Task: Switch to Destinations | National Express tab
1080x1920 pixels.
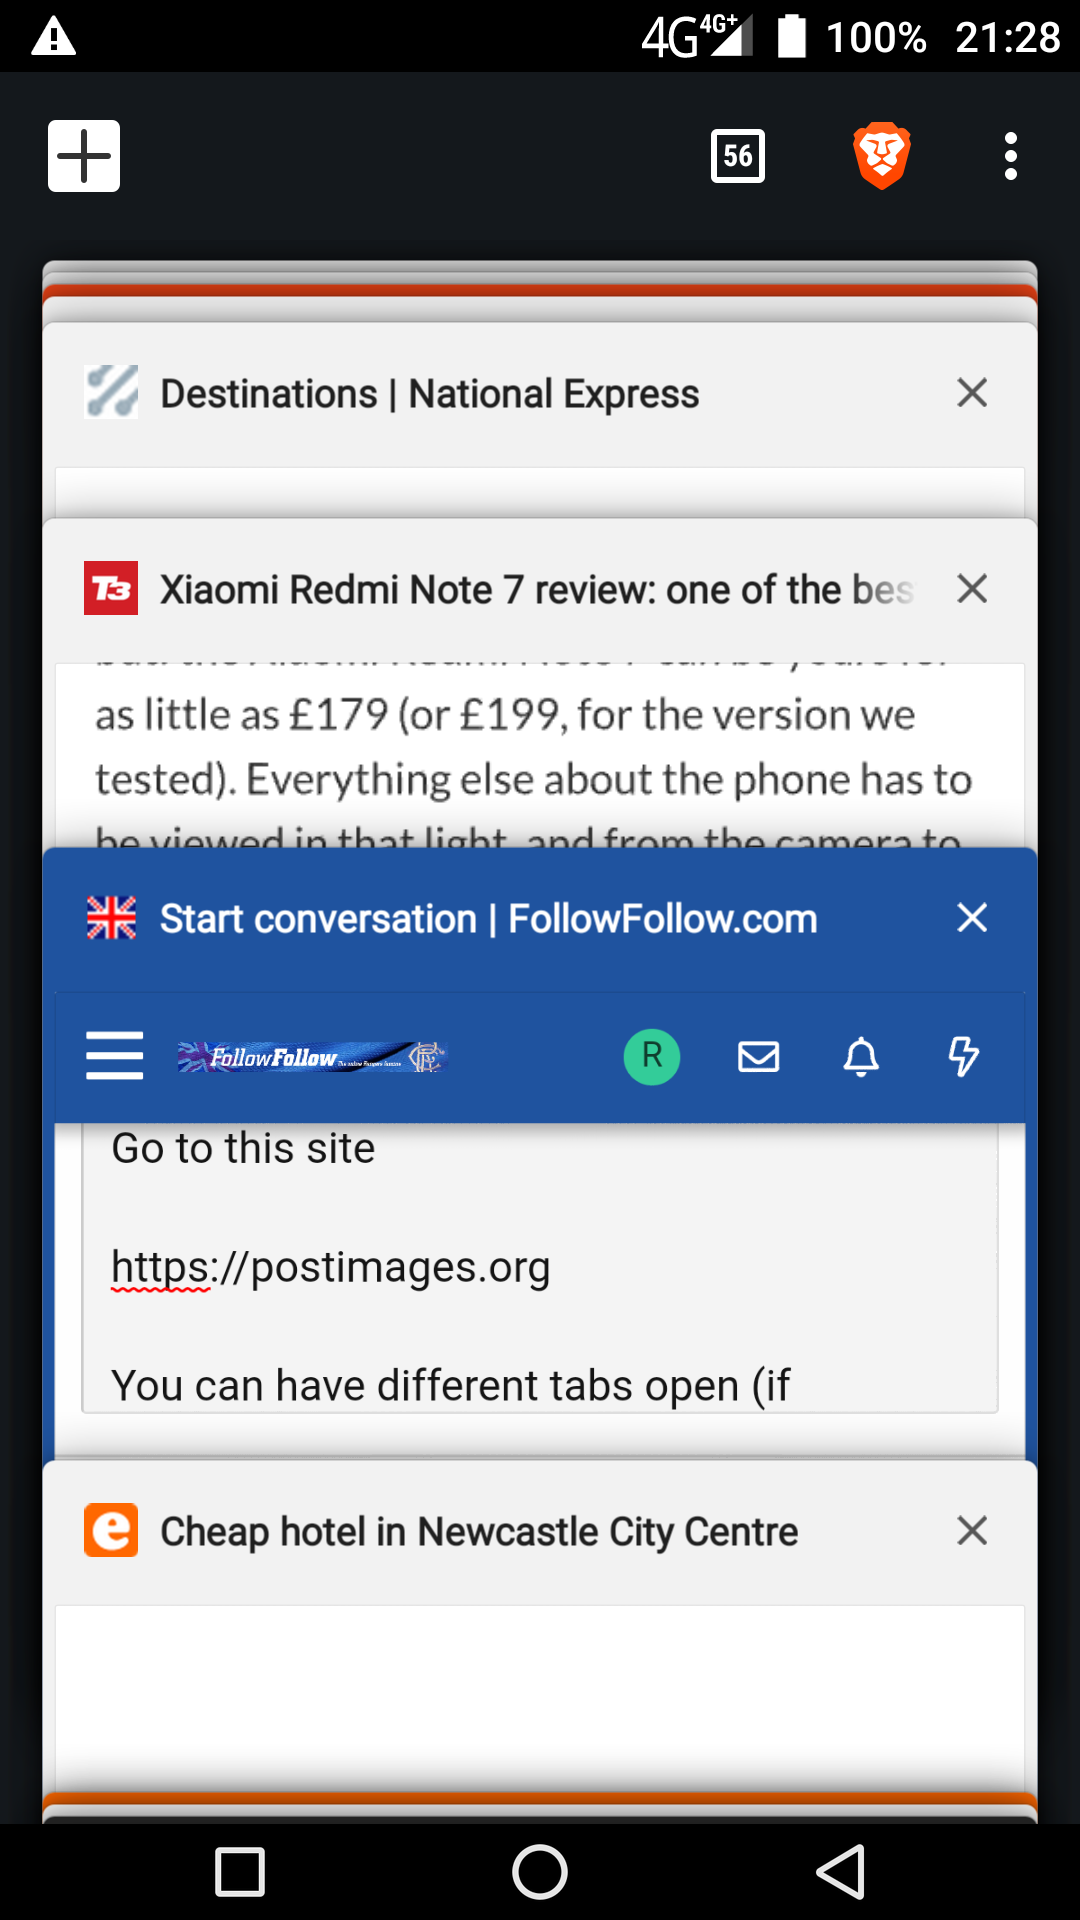Action: pyautogui.click(x=430, y=394)
